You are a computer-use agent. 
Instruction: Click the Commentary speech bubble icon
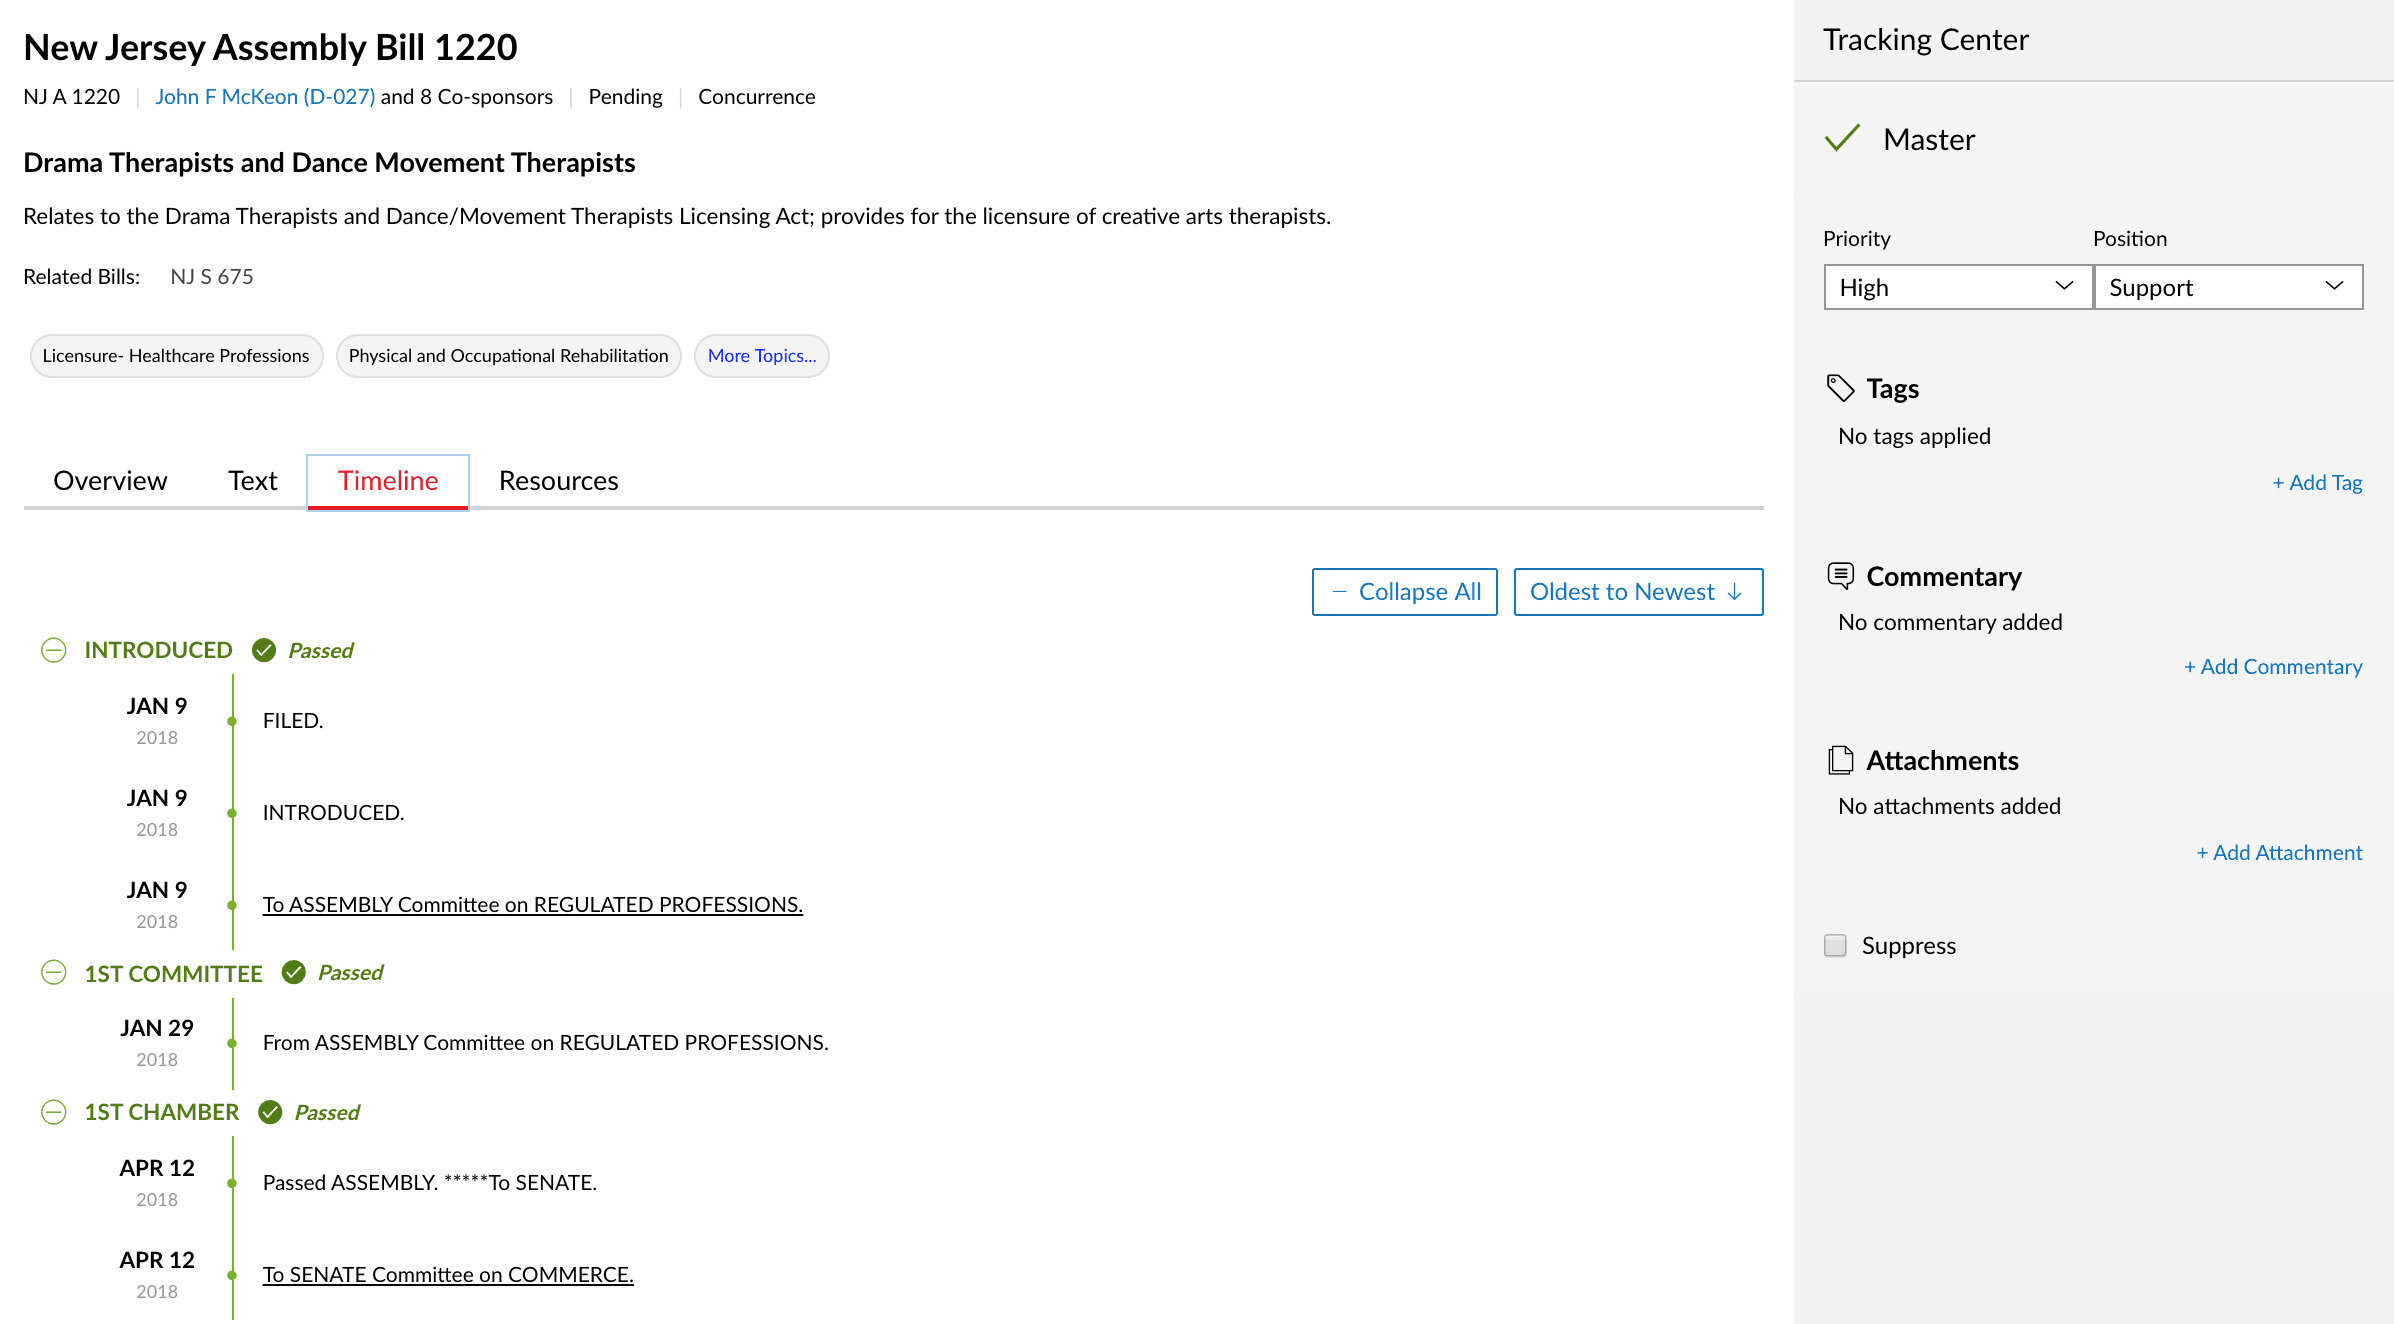coord(1840,576)
